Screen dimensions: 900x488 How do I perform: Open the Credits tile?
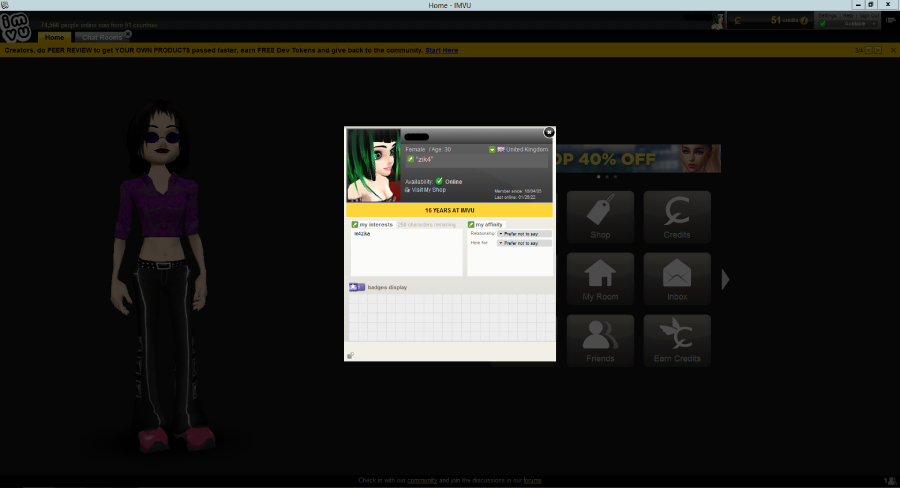coord(677,217)
